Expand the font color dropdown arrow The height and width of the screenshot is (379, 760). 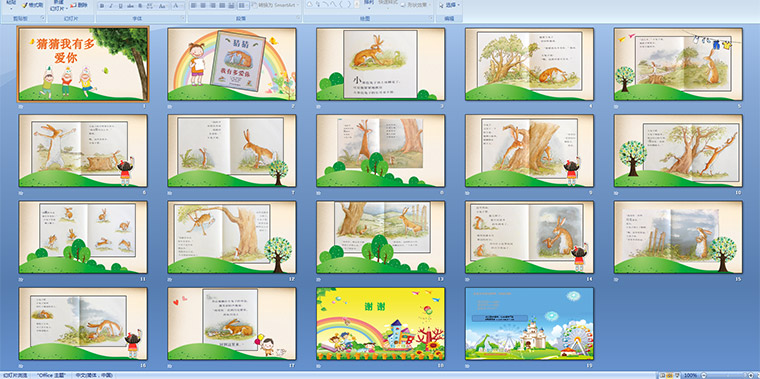[x=182, y=6]
